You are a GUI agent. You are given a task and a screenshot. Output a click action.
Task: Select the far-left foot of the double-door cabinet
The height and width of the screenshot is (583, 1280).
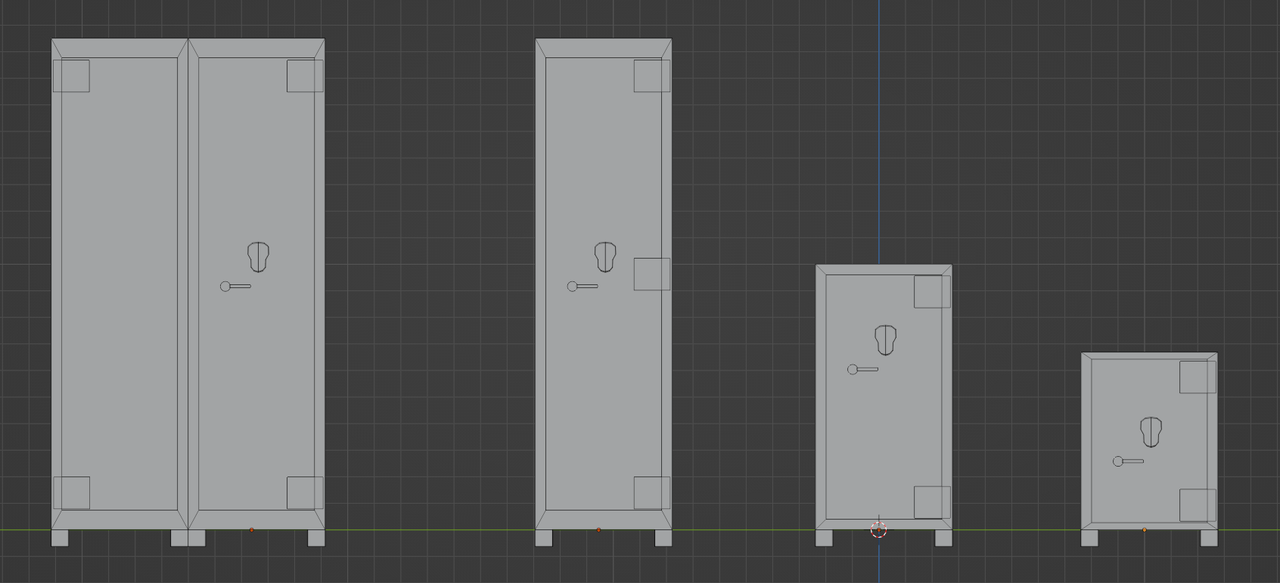click(60, 538)
